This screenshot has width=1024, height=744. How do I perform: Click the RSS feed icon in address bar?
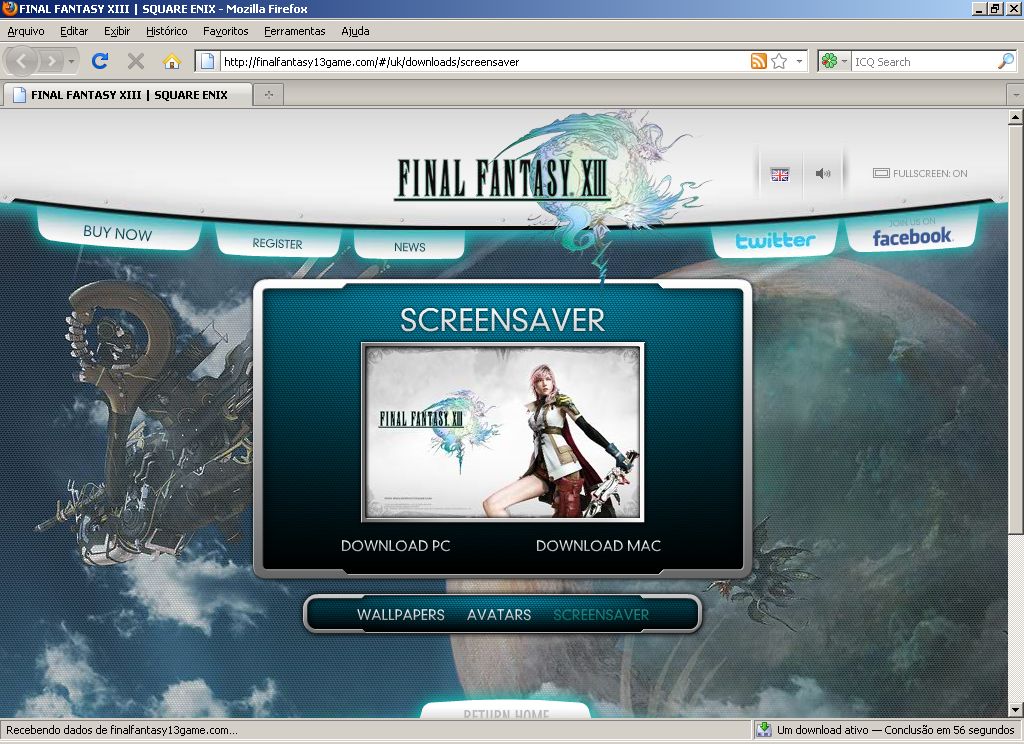759,61
